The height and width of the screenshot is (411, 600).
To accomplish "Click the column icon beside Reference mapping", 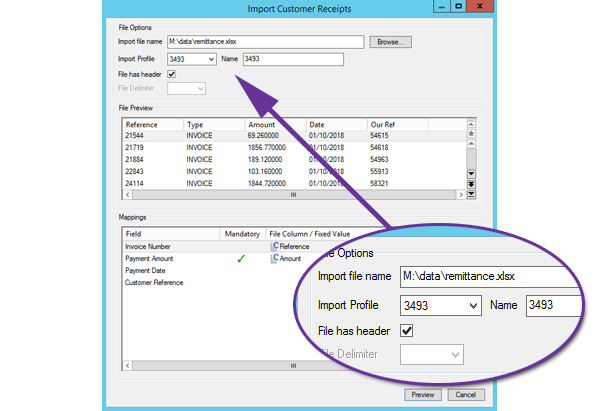I will point(274,246).
